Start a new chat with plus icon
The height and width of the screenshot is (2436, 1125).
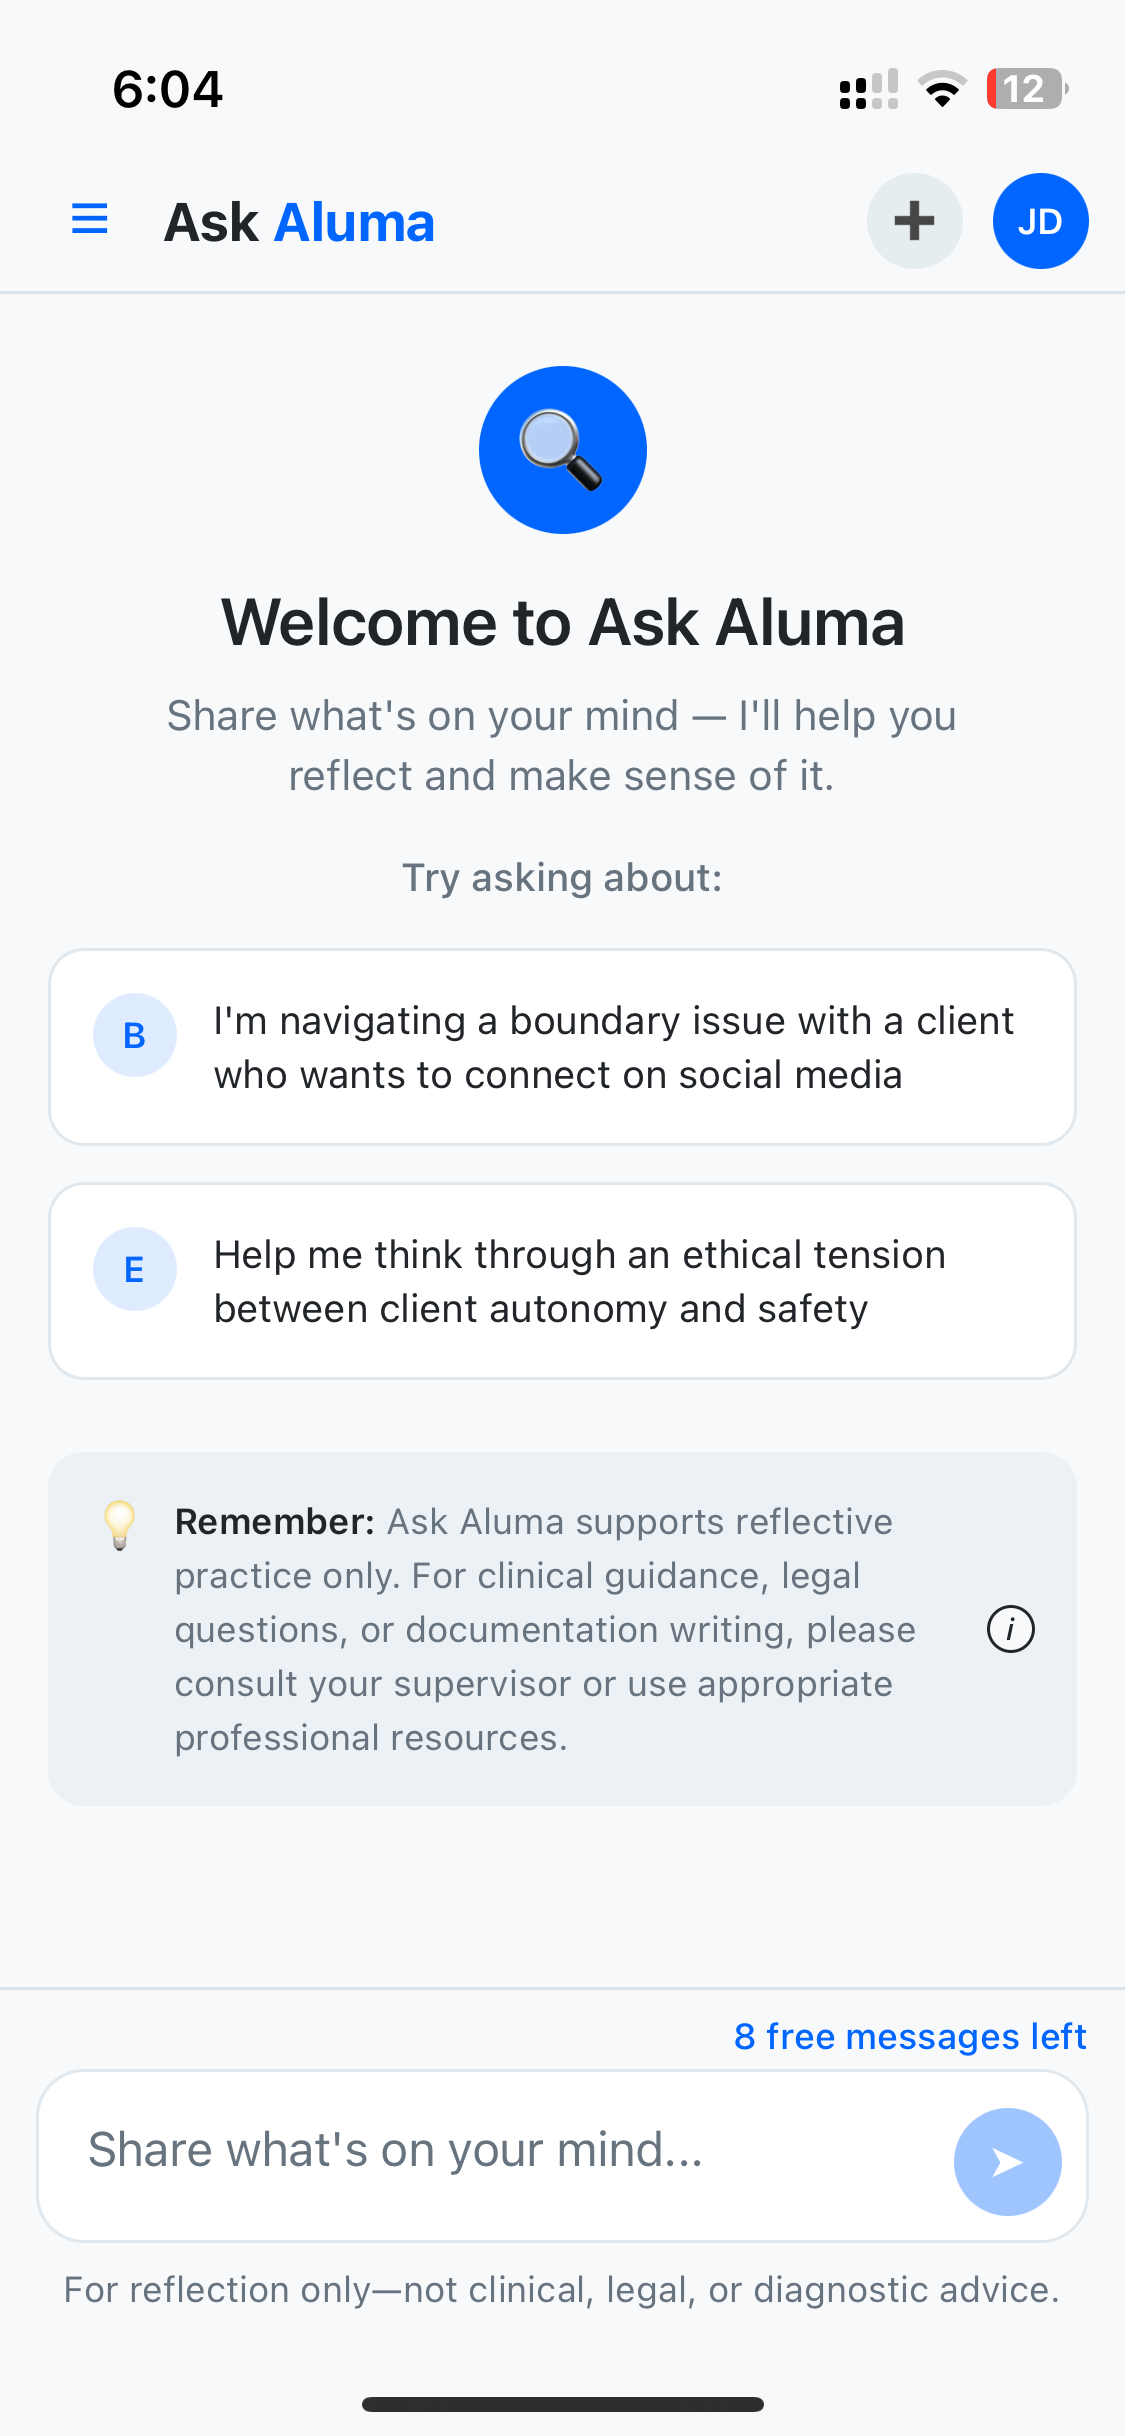[x=914, y=221]
